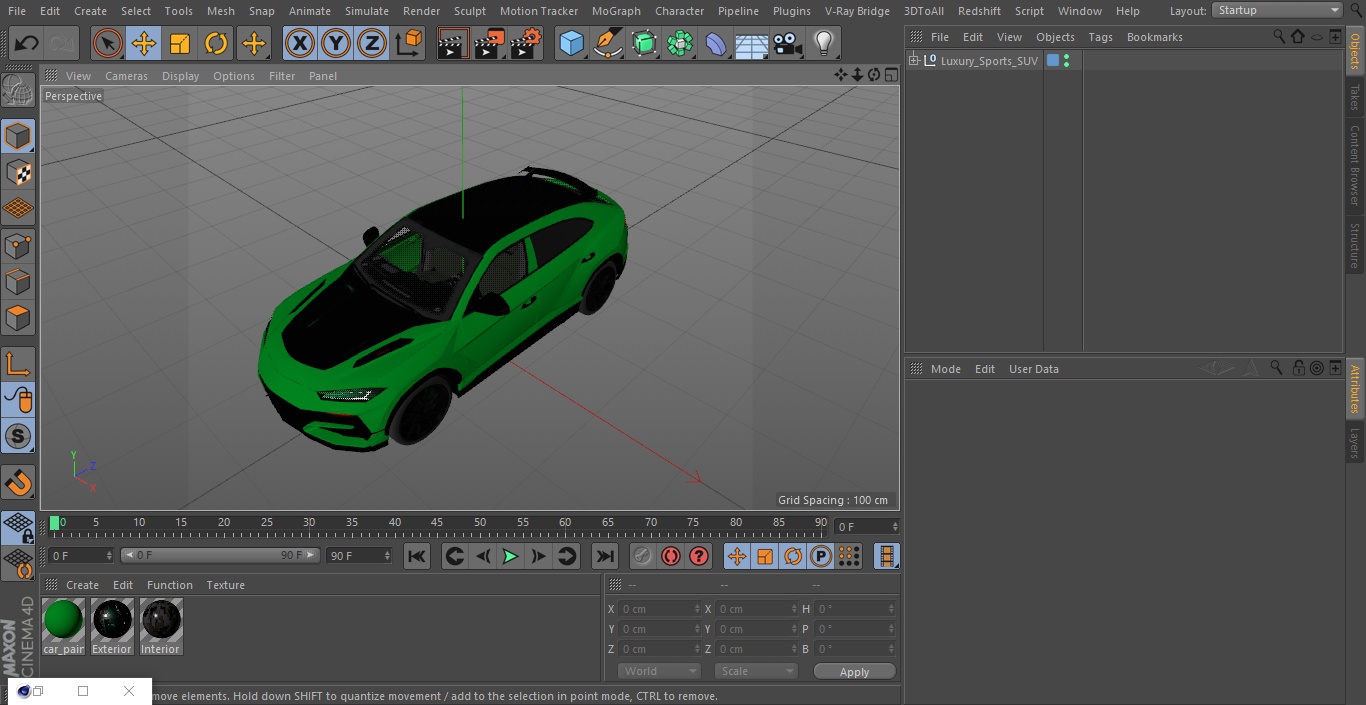Switch to Texture mode

pos(18,172)
